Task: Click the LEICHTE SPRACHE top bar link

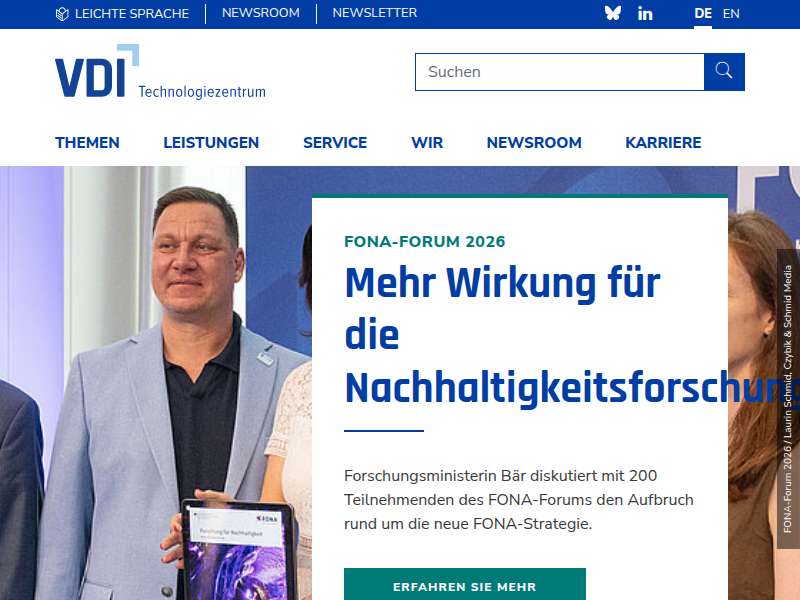Action: 122,14
